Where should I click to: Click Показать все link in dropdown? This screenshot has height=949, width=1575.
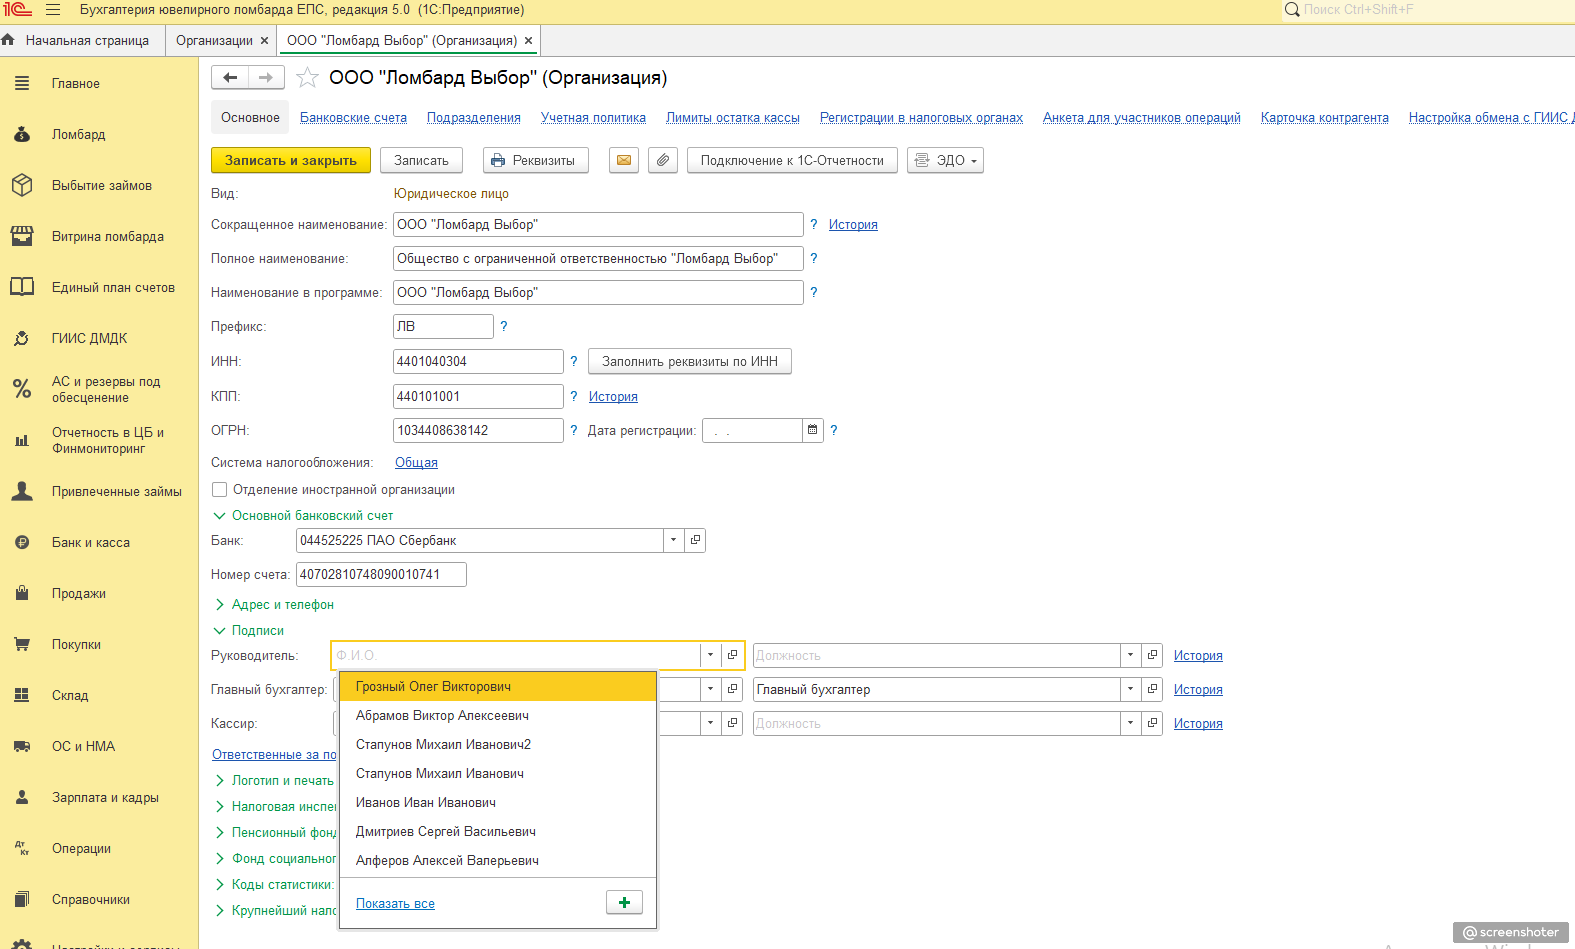(x=395, y=904)
